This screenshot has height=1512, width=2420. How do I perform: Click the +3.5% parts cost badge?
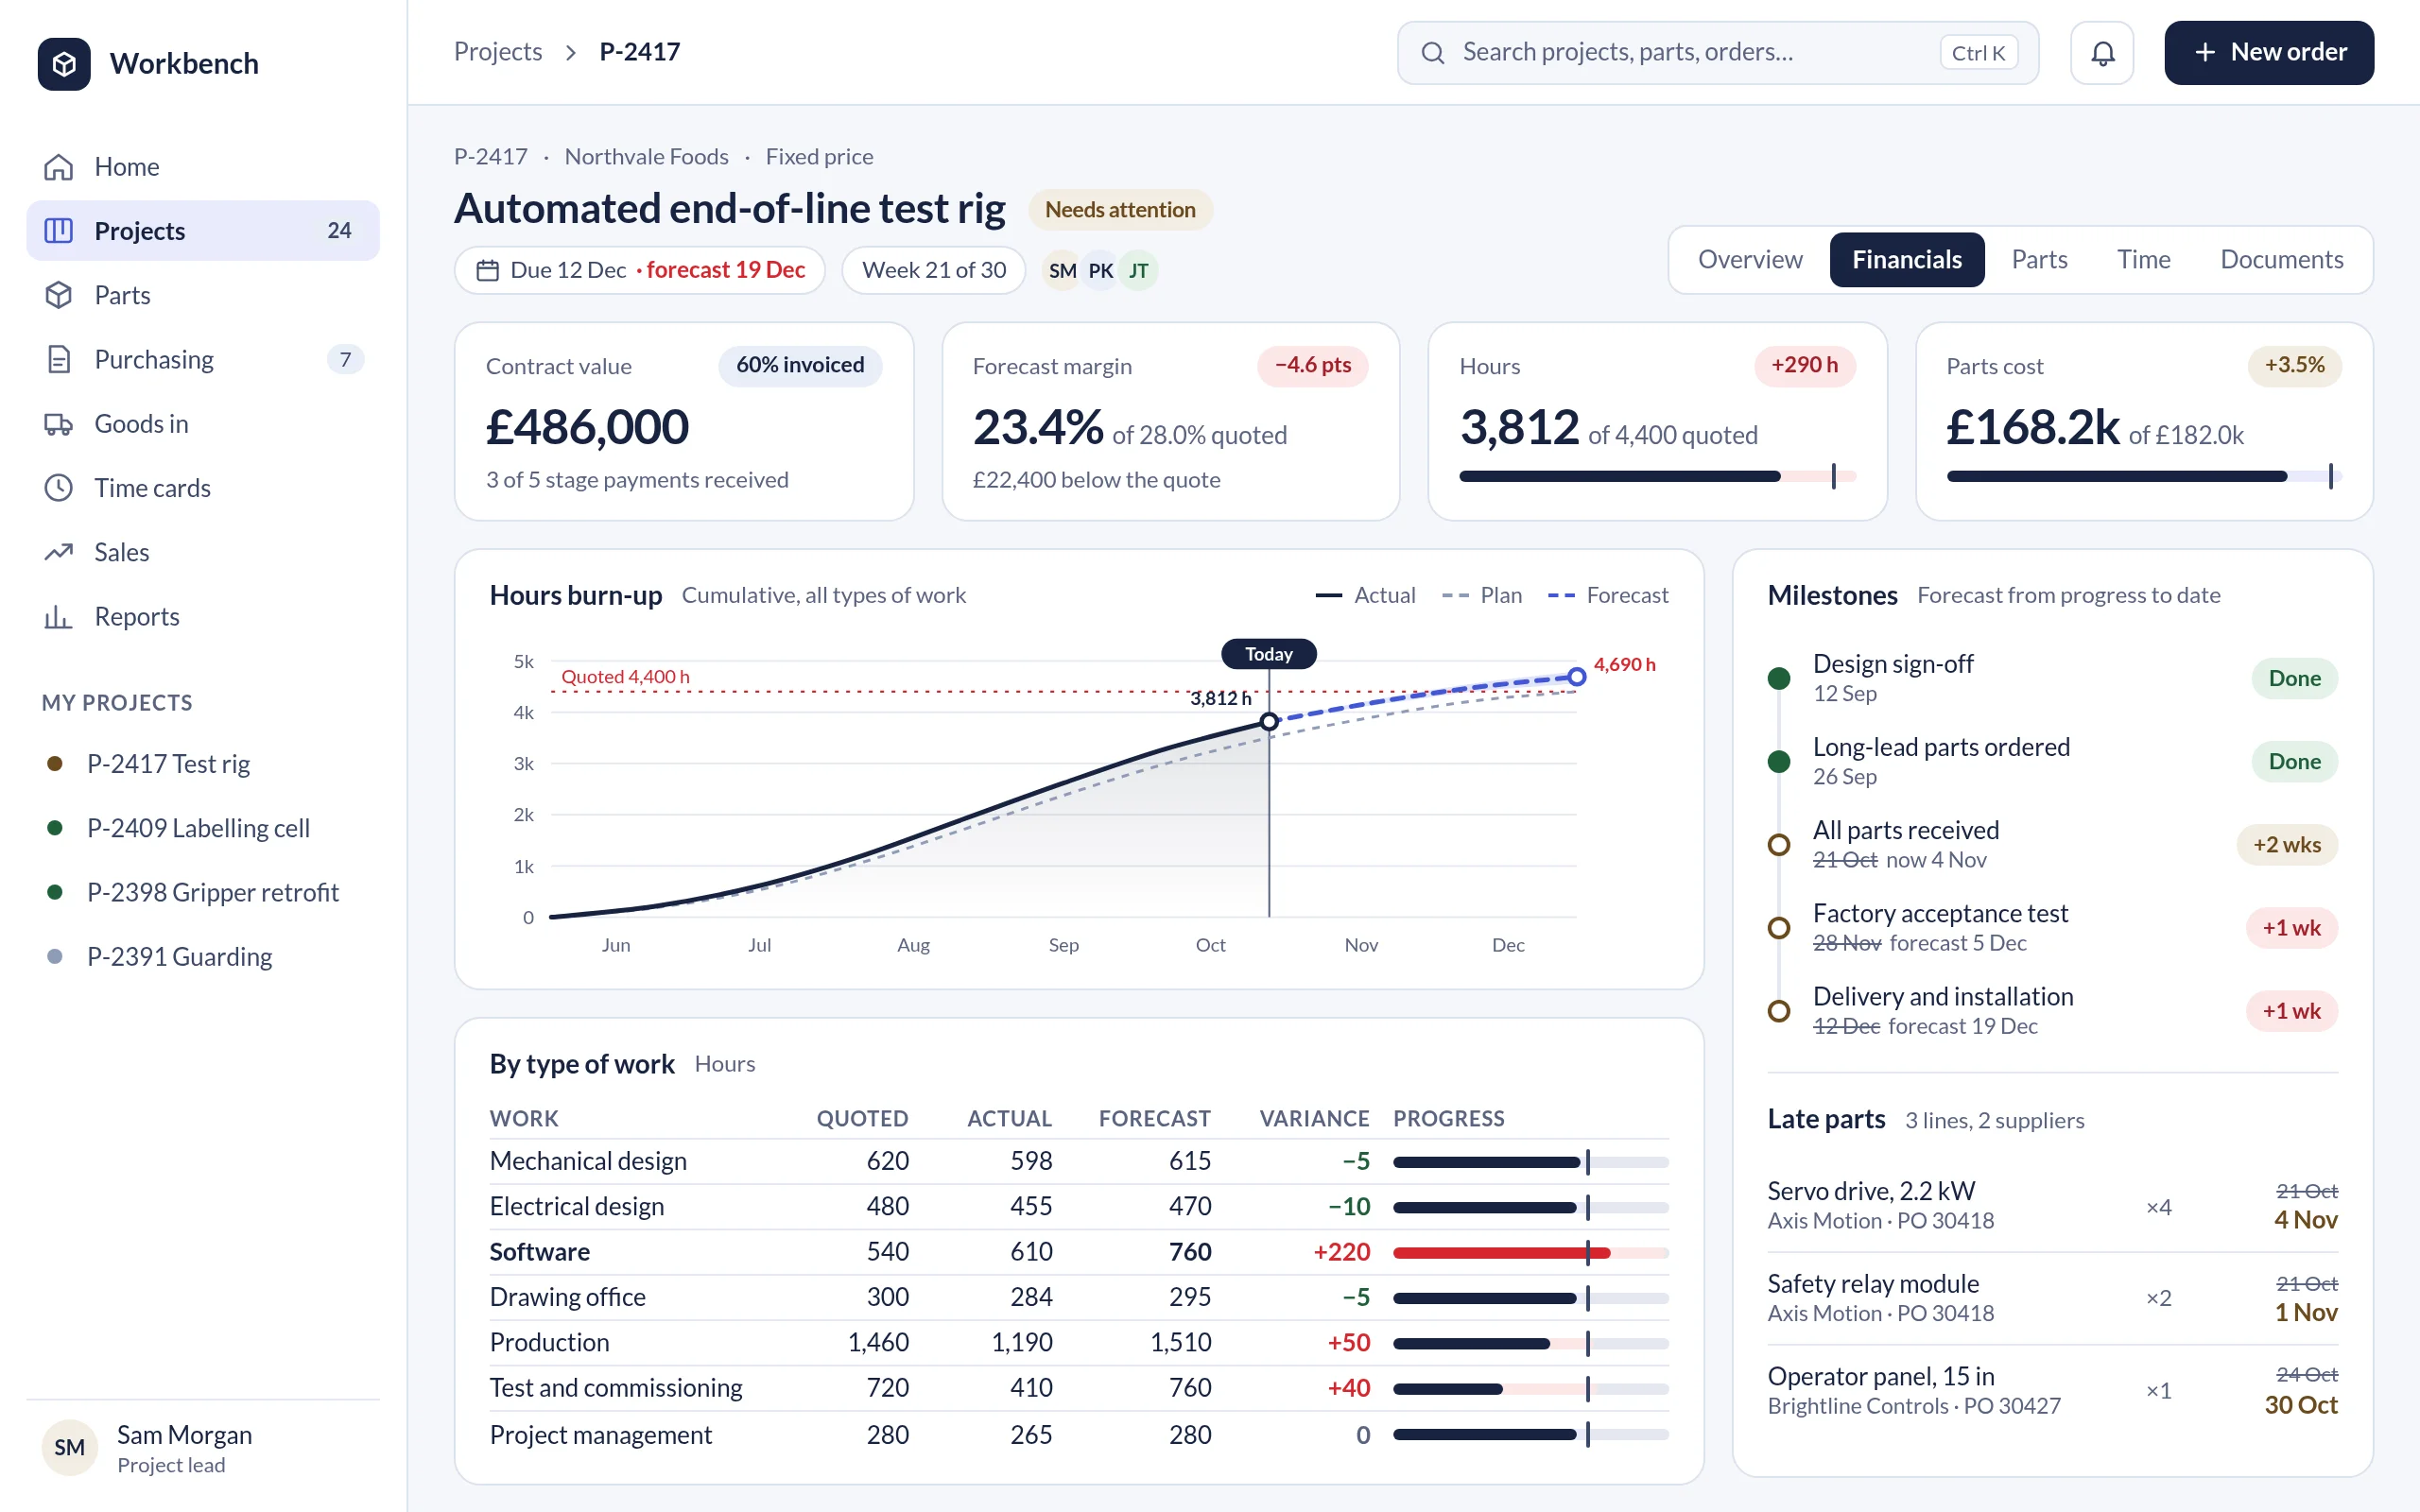coord(2295,365)
